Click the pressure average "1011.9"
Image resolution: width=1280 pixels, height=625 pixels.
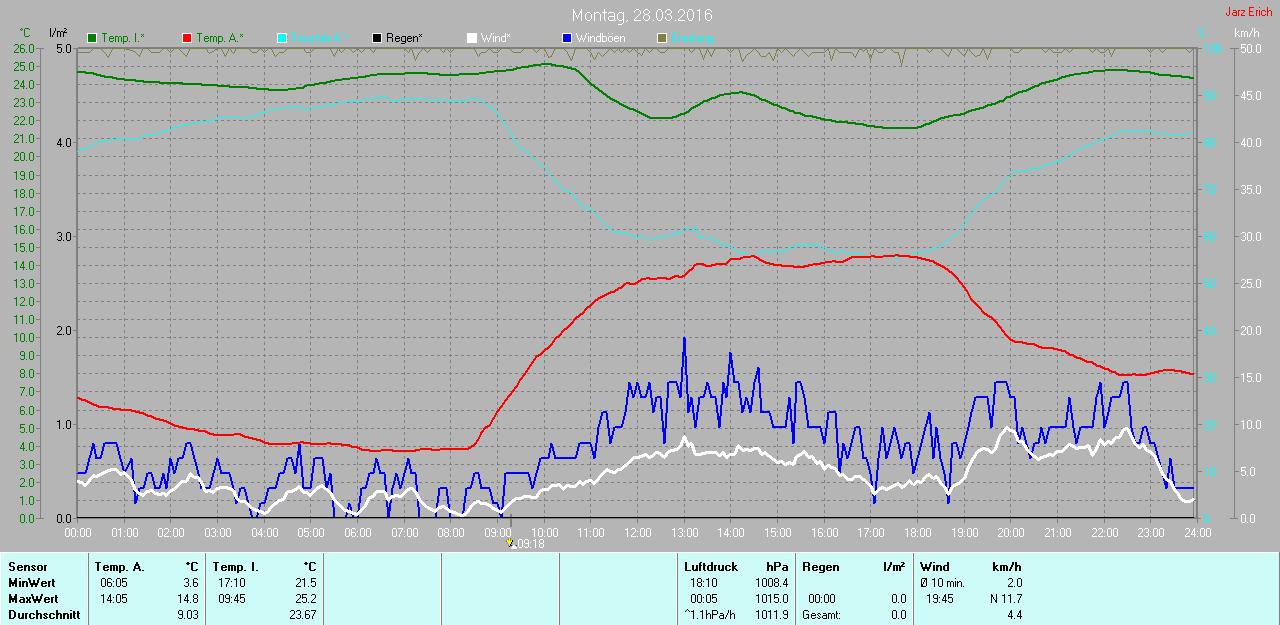(771, 615)
